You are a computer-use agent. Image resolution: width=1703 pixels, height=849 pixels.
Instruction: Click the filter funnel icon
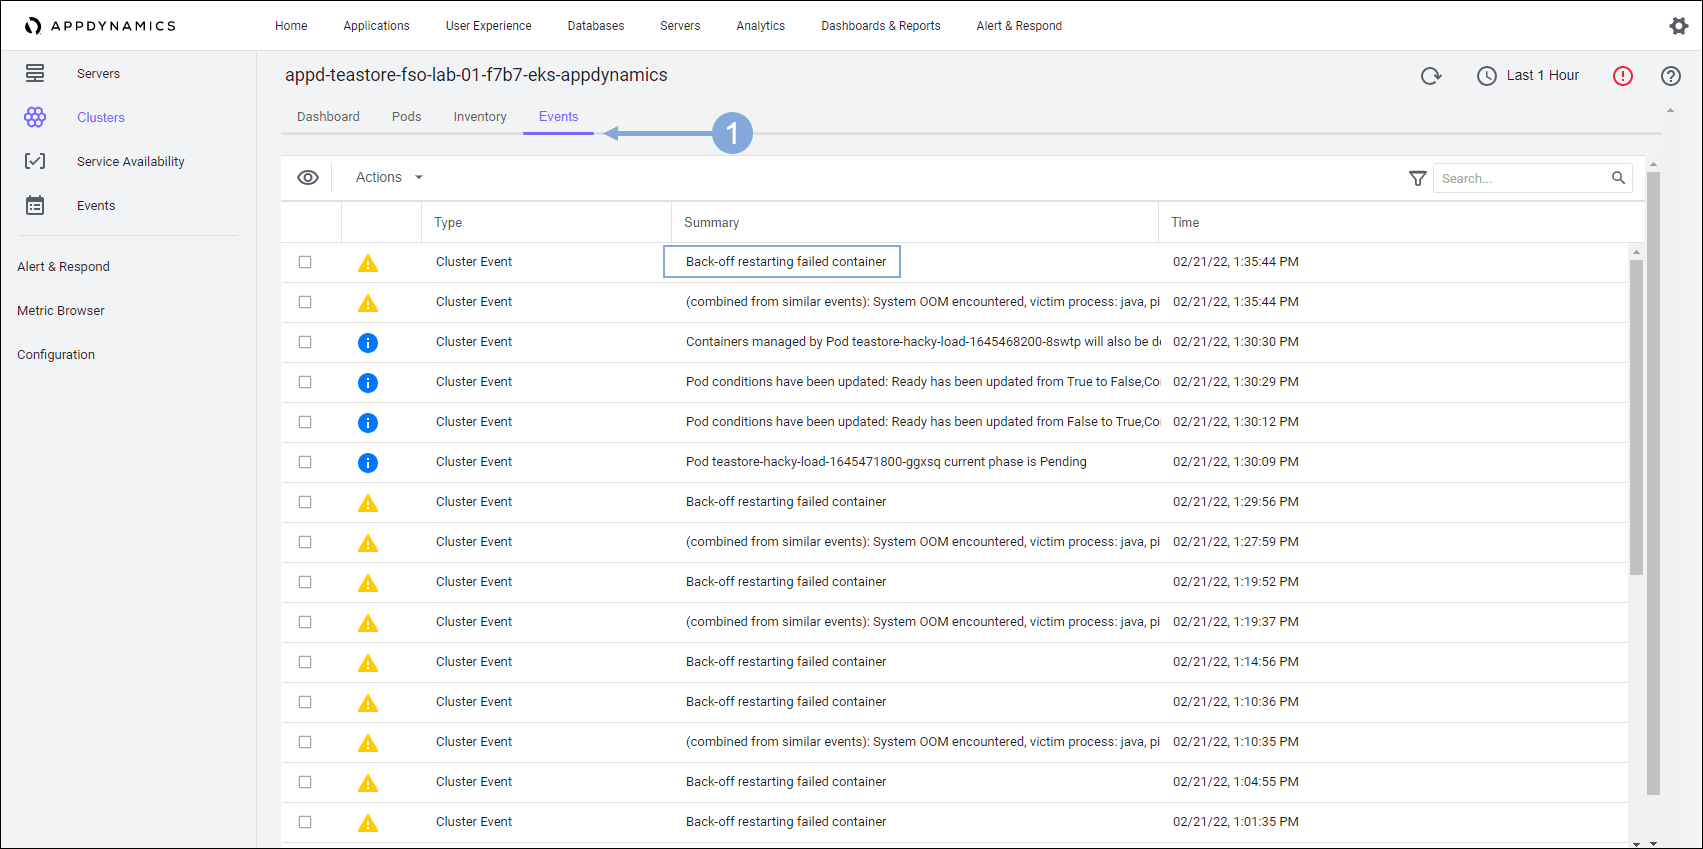(x=1417, y=178)
